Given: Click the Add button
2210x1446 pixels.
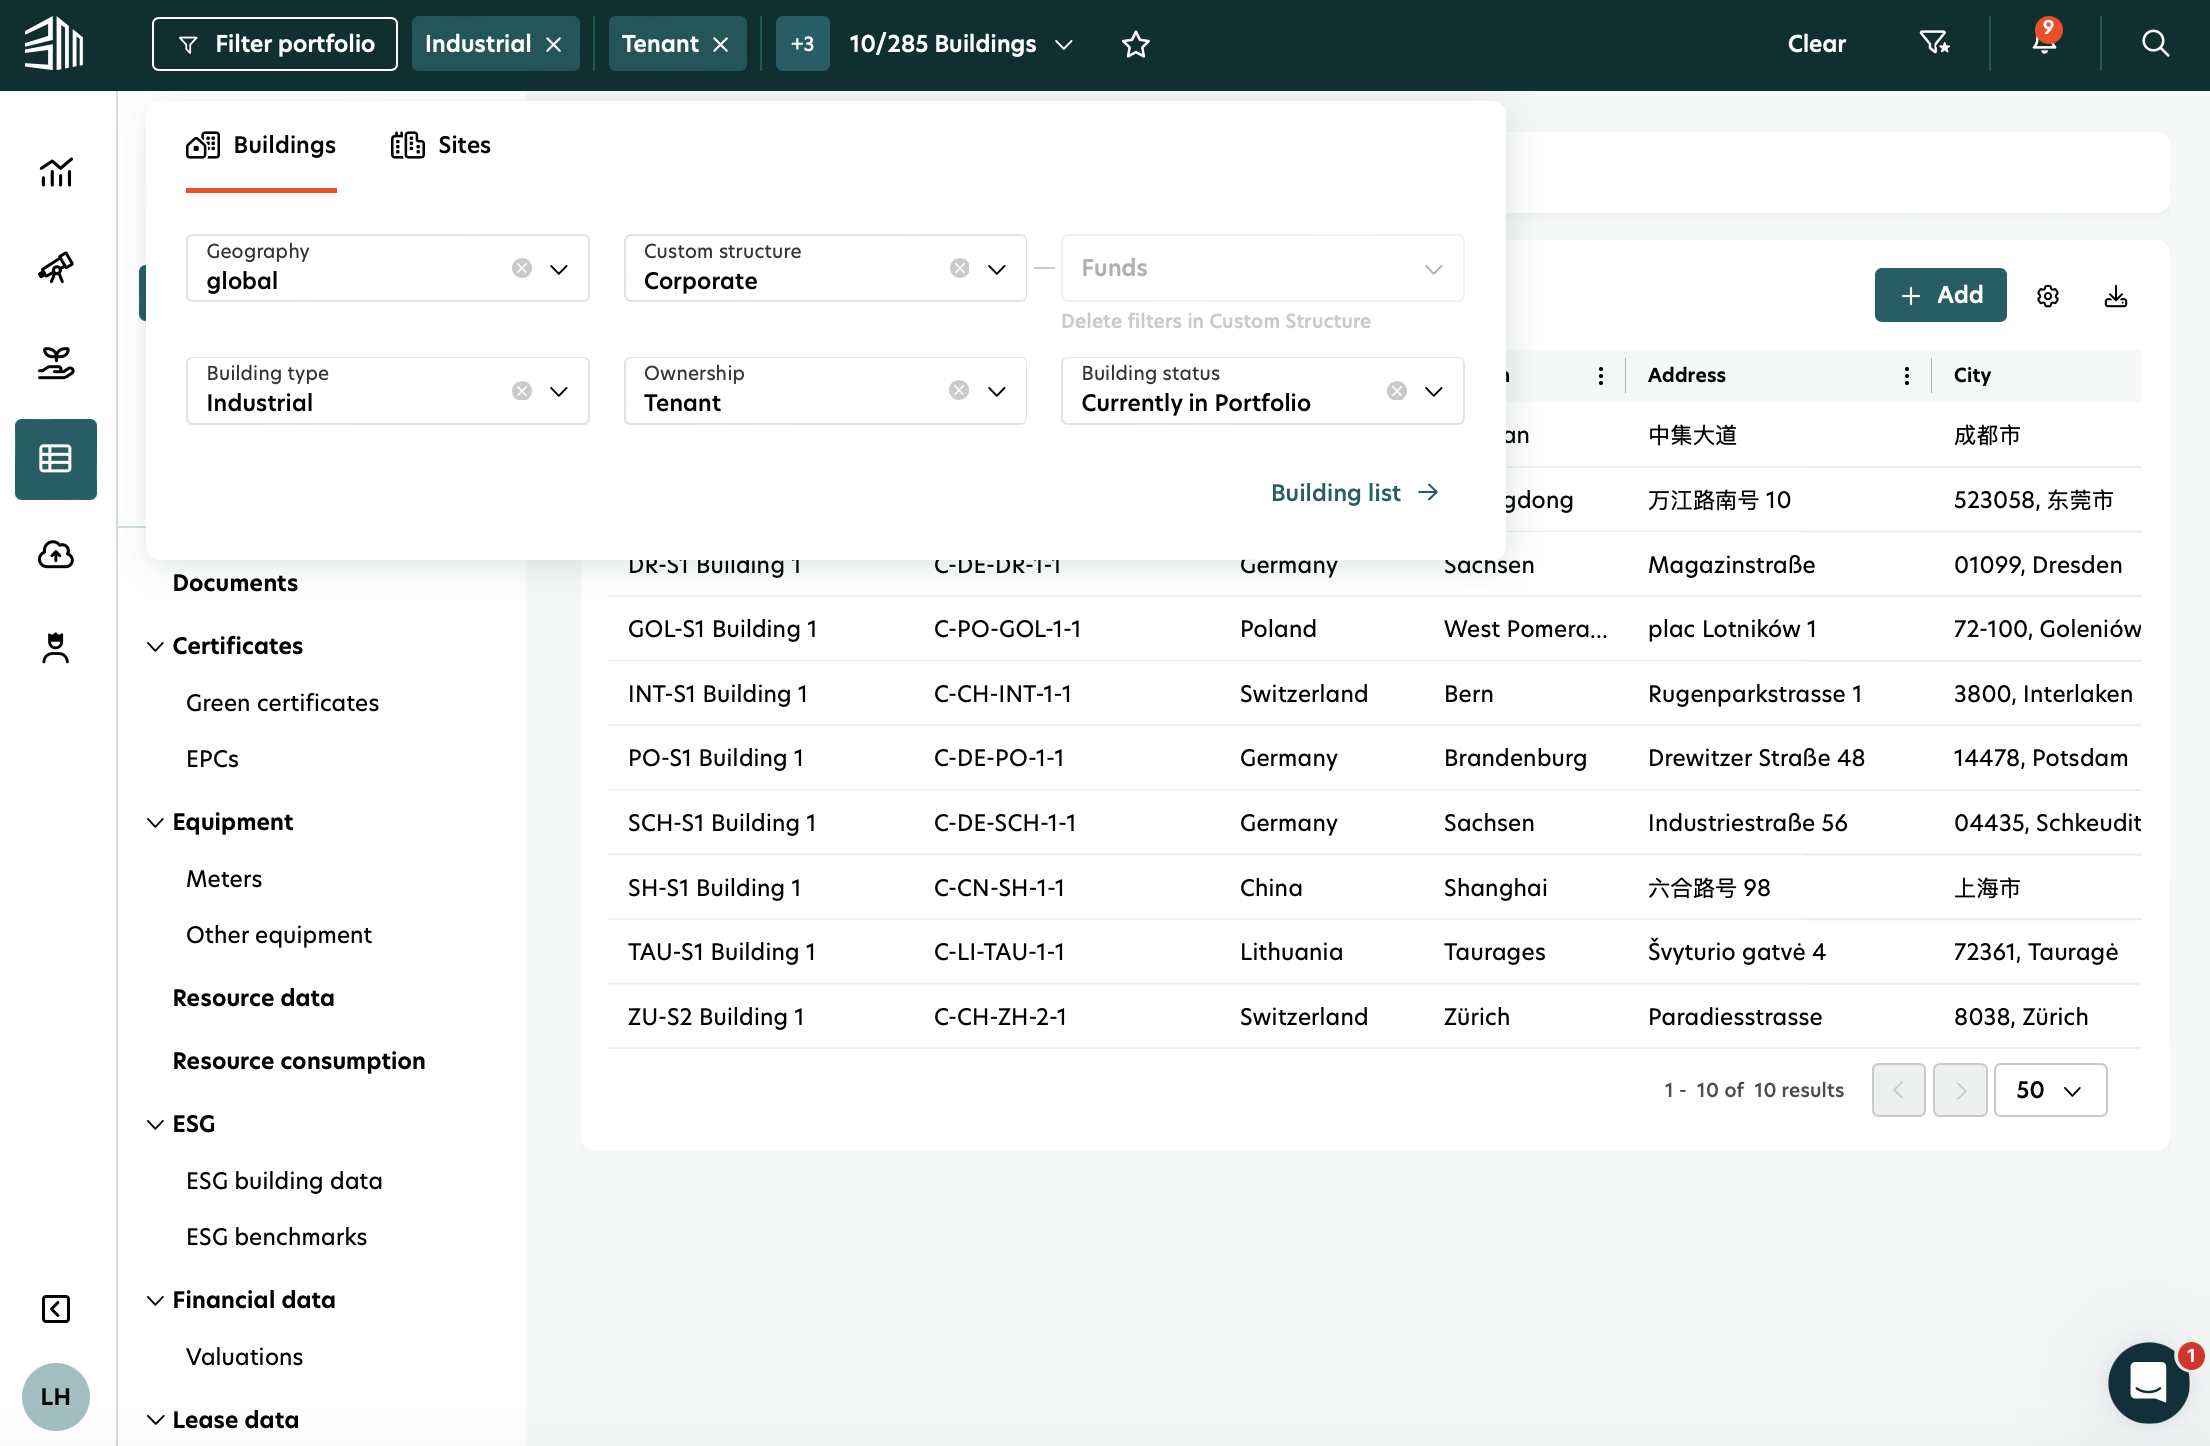Looking at the screenshot, I should point(1939,295).
